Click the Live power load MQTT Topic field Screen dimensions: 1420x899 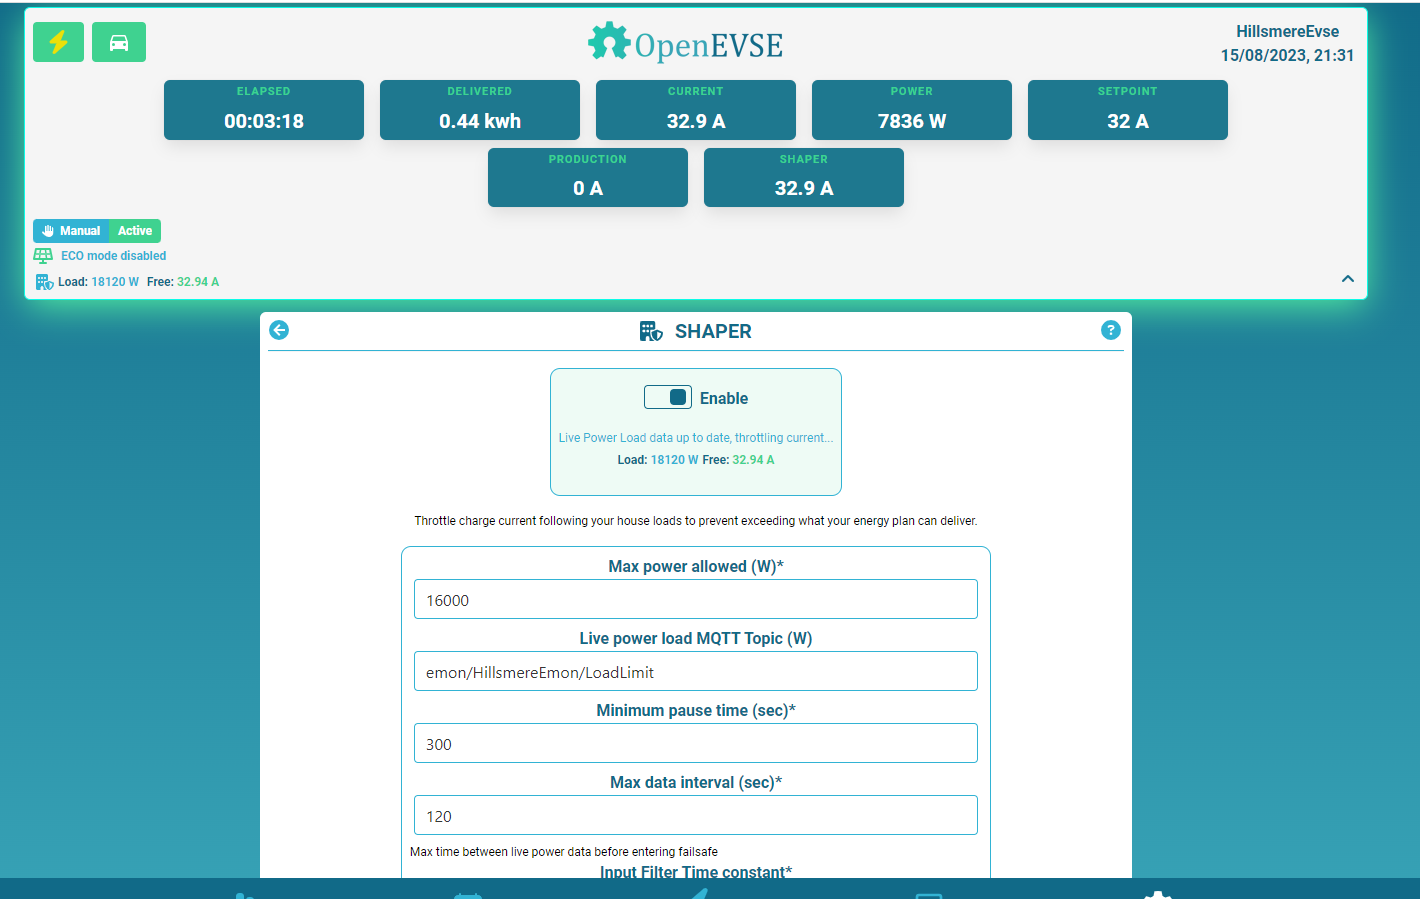696,671
